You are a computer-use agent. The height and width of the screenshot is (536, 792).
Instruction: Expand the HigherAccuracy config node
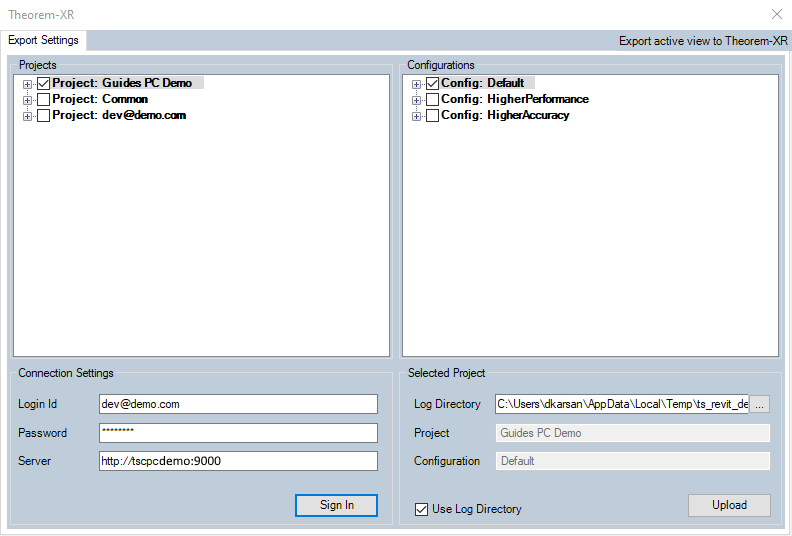pyautogui.click(x=417, y=116)
